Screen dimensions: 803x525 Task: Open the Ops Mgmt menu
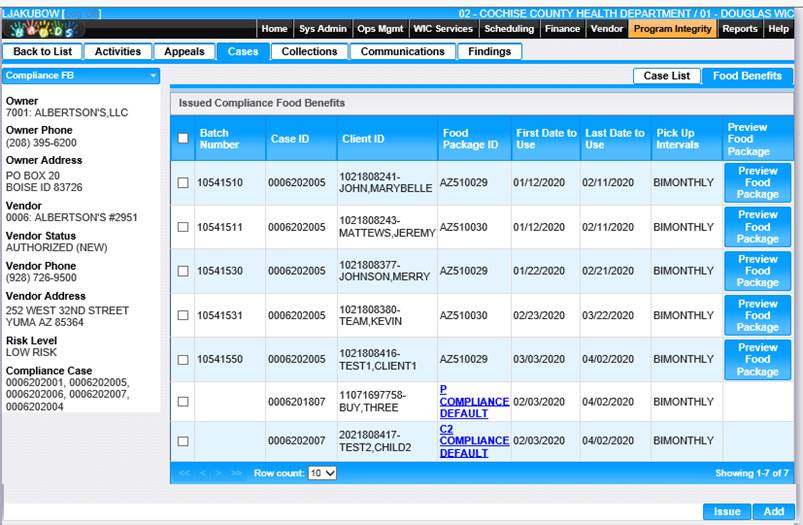pos(380,29)
